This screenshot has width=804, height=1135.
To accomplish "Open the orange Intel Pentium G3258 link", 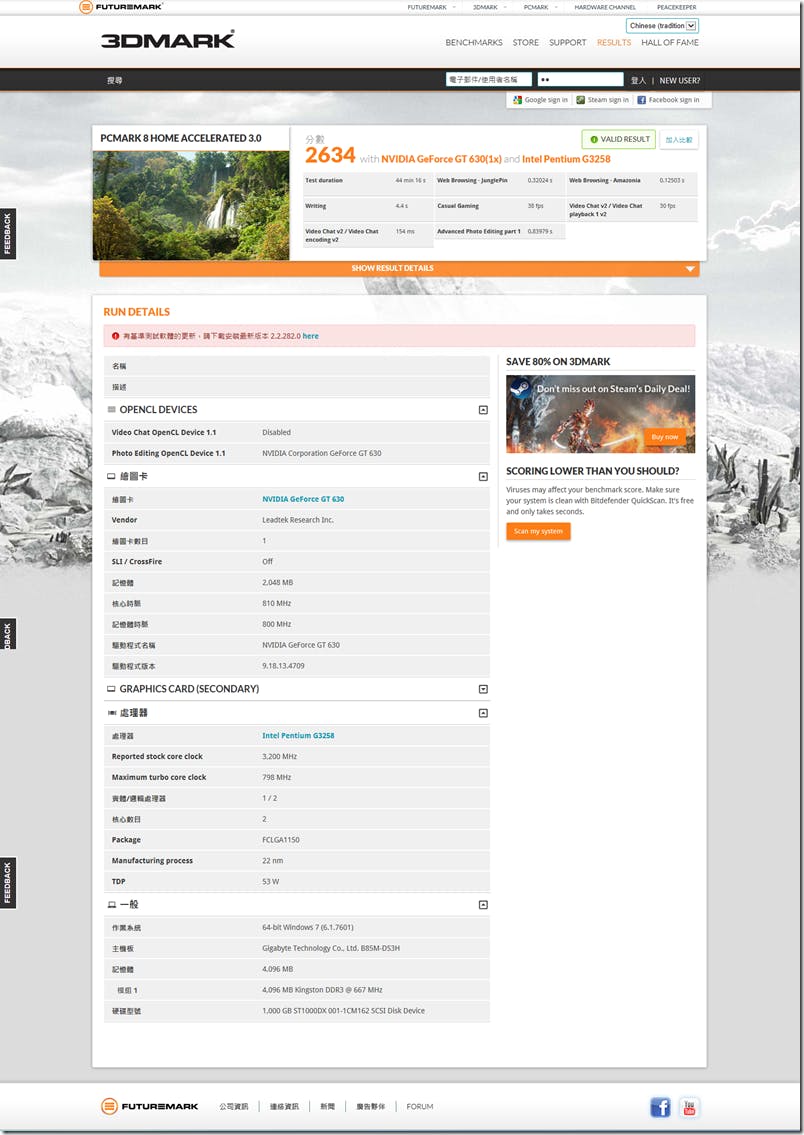I will coord(566,159).
